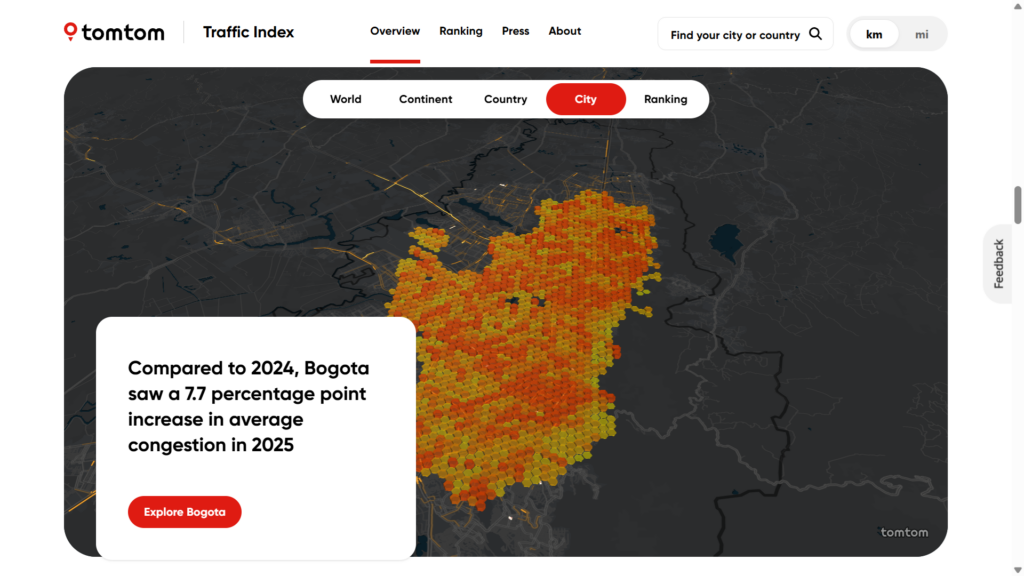The height and width of the screenshot is (576, 1024).
Task: Click the Traffic Index title link
Action: click(x=248, y=32)
